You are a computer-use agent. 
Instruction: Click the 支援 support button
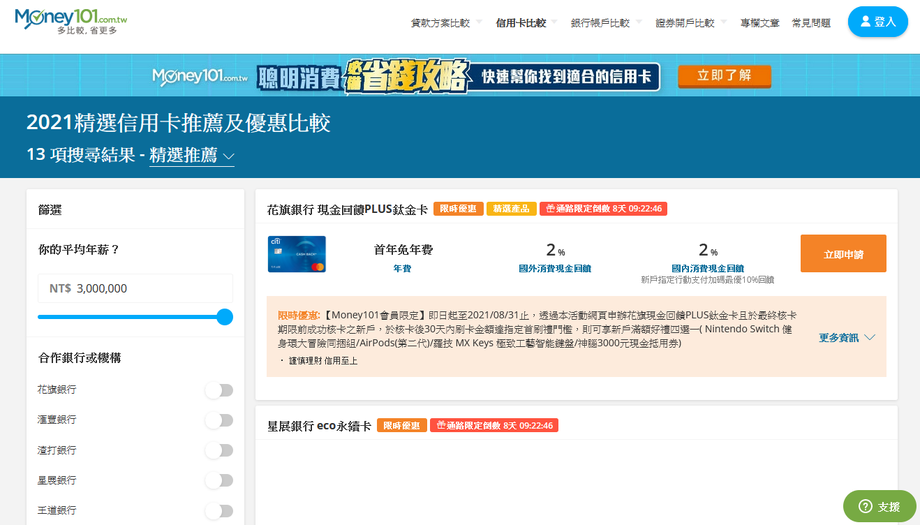(x=879, y=506)
